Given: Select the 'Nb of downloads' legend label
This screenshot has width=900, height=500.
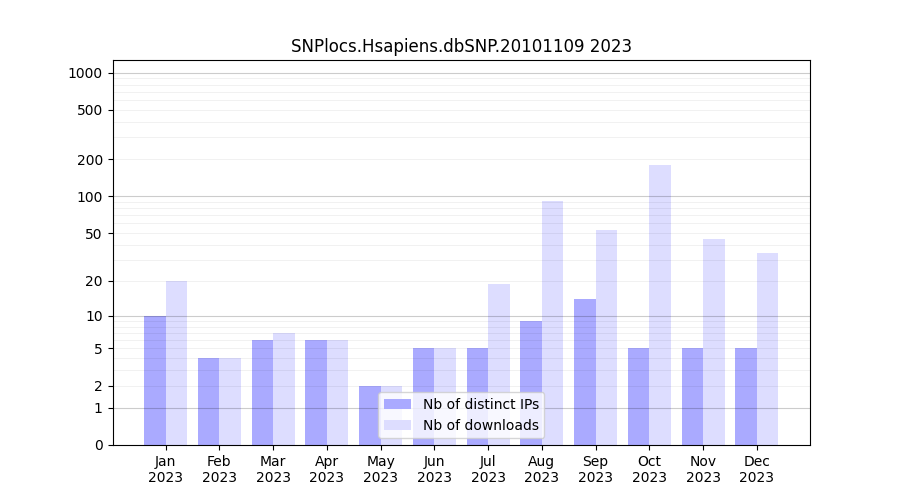Looking at the screenshot, I should point(480,425).
